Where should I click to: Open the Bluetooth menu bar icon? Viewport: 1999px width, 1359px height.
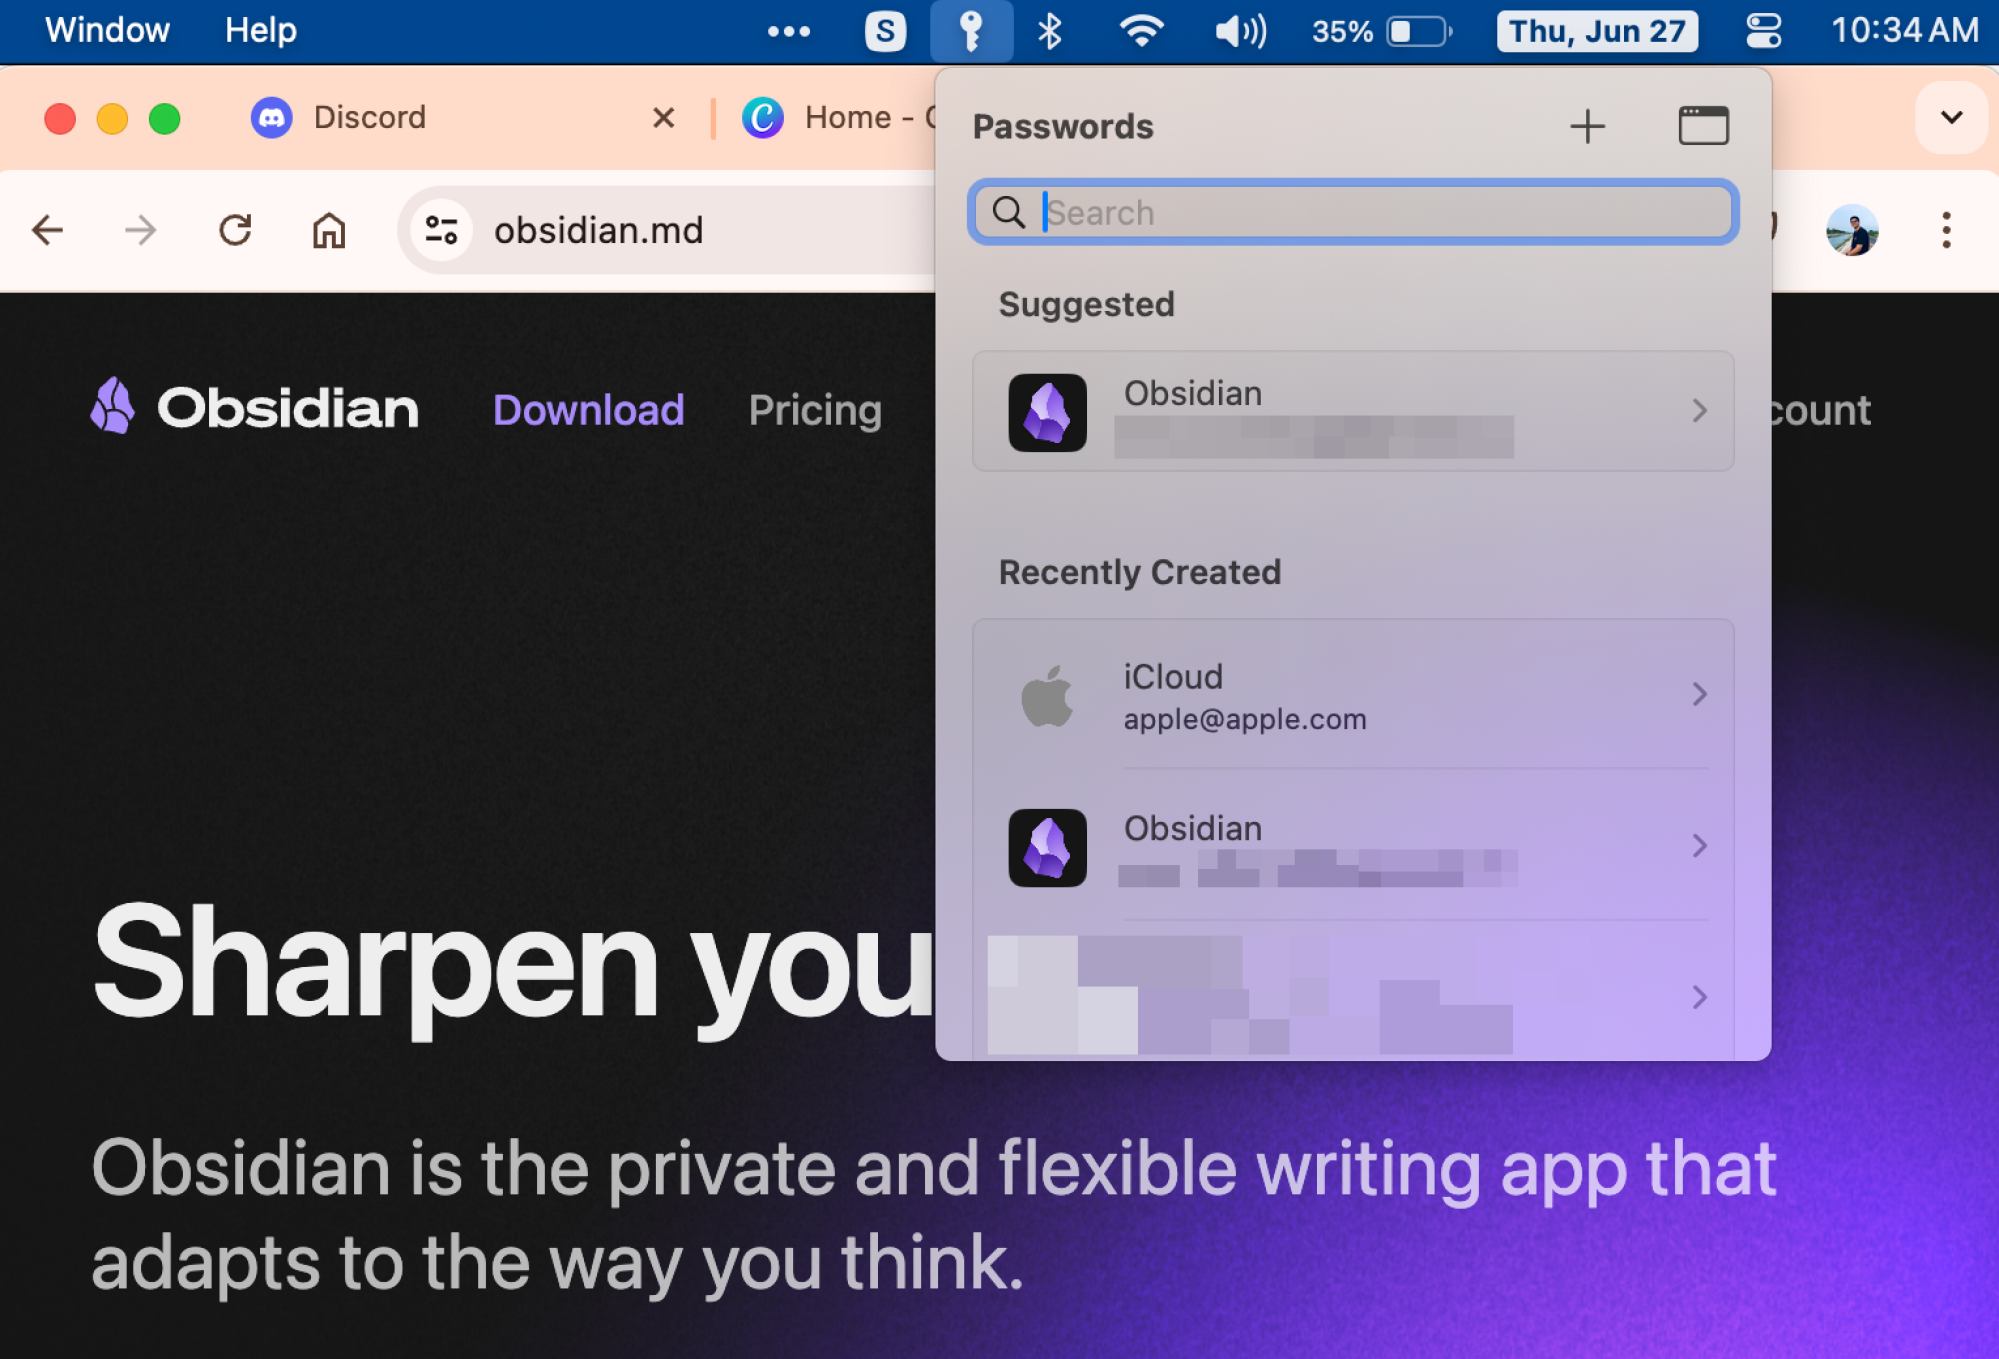click(x=1049, y=31)
